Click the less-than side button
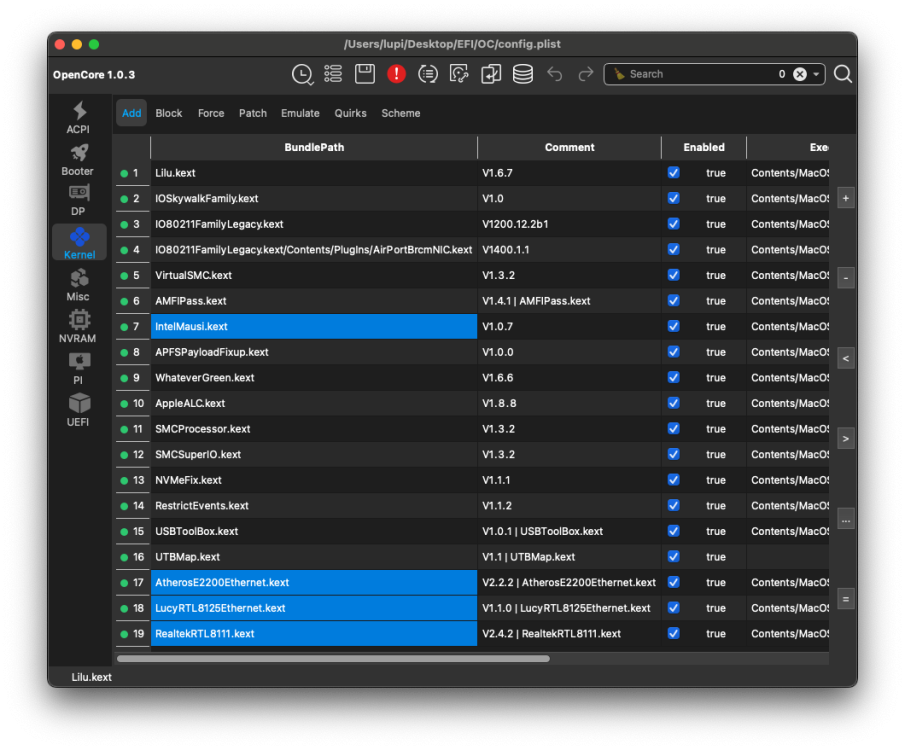This screenshot has height=750, width=905. [846, 359]
